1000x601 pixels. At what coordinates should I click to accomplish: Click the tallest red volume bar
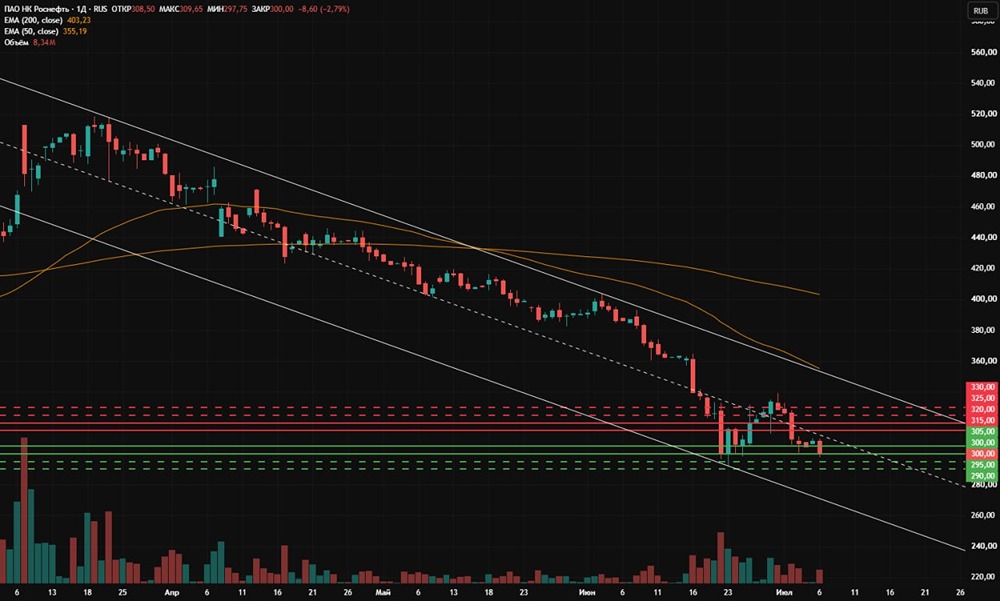[24, 510]
